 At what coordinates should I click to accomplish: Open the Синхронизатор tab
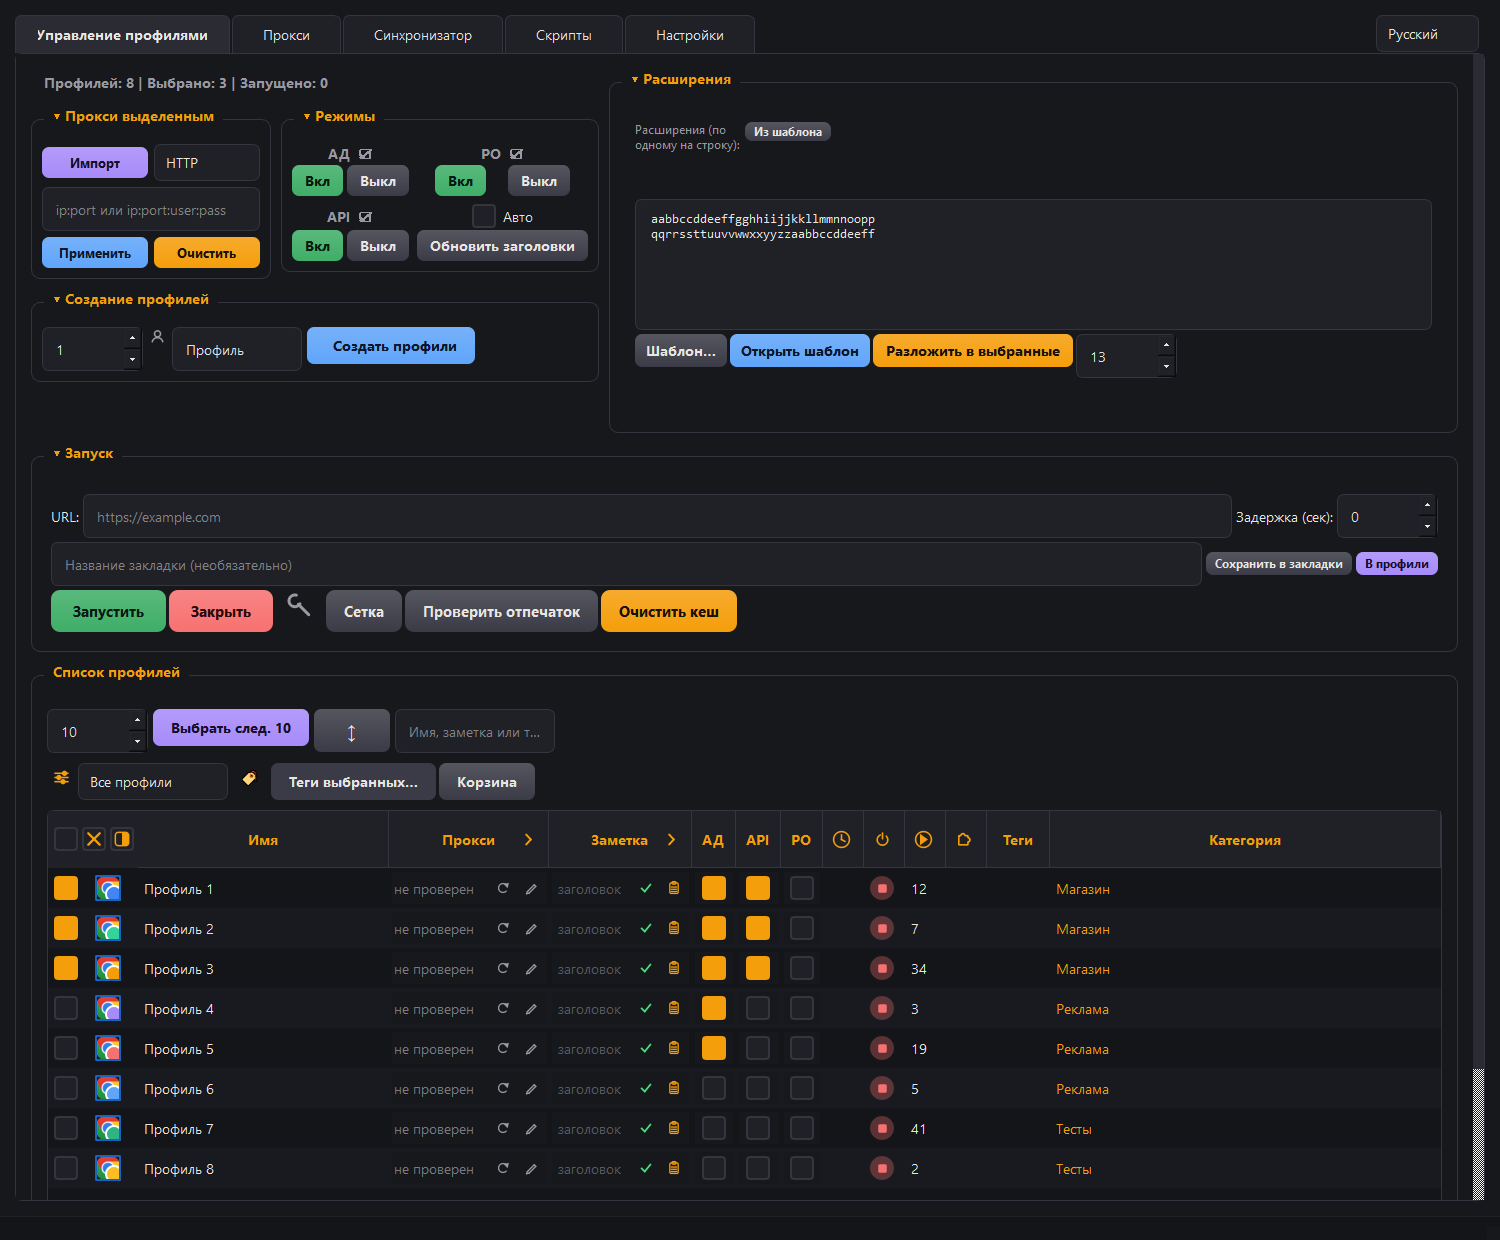tap(423, 35)
